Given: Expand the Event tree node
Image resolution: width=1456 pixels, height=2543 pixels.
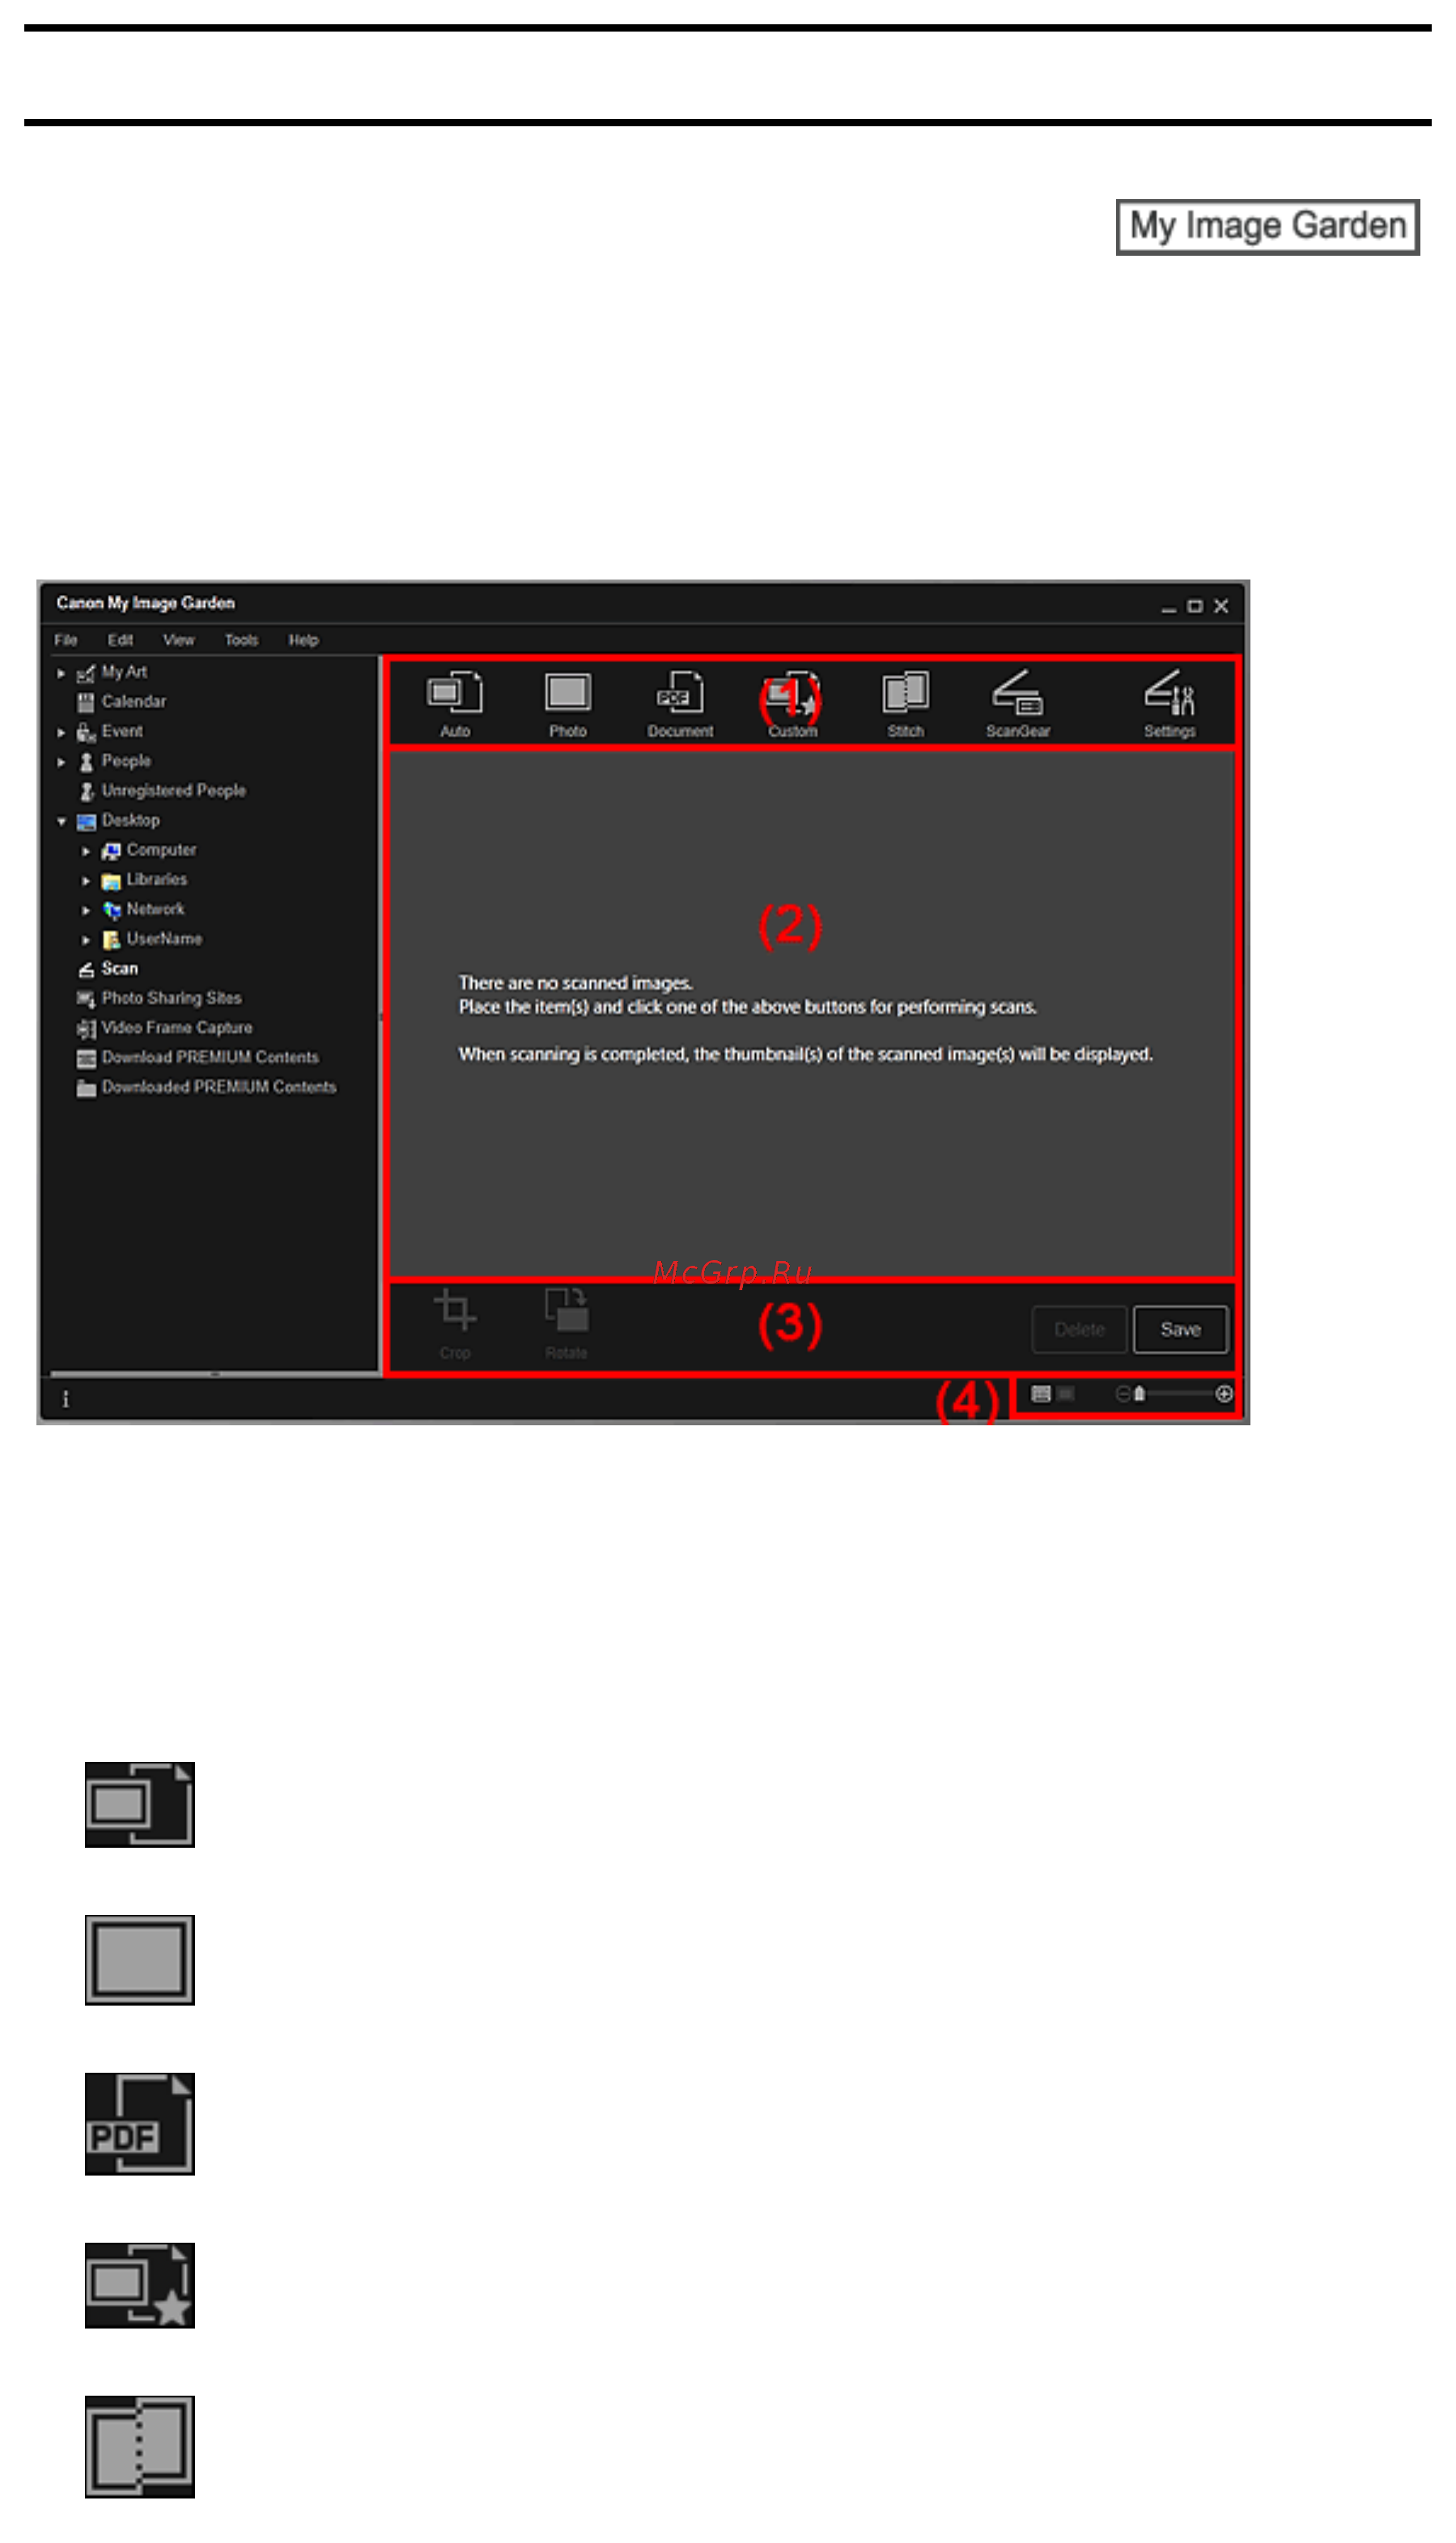Looking at the screenshot, I should tap(61, 733).
